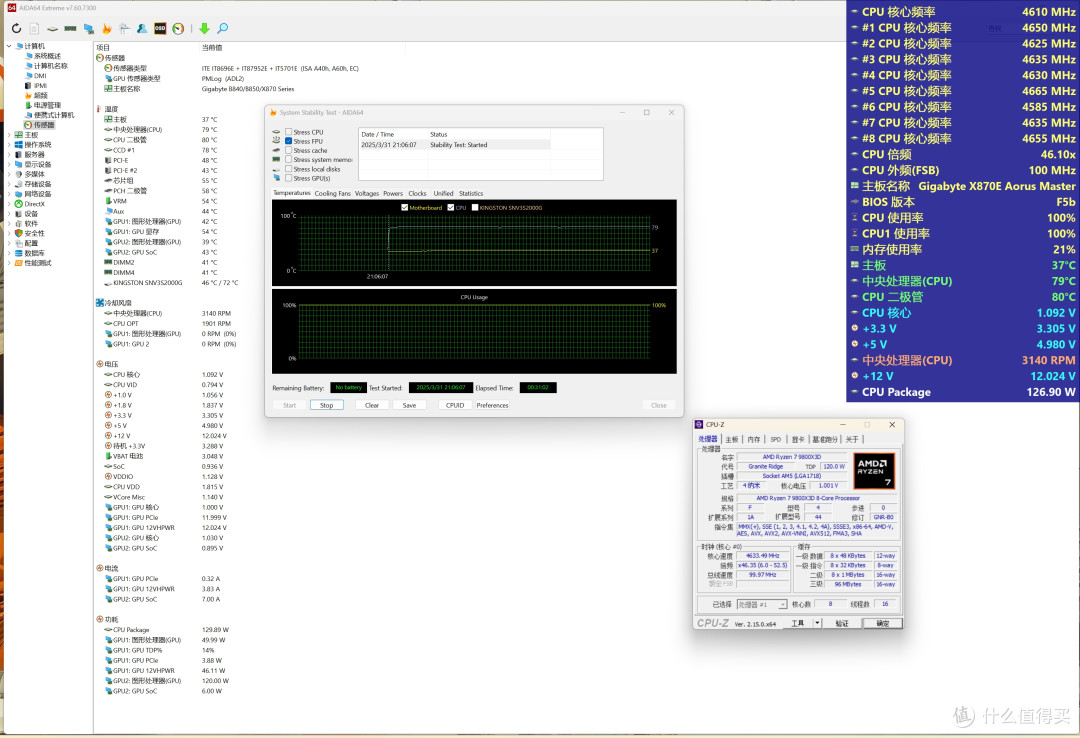The image size is (1080, 738).
Task: Expand the 主板 tree node
Action: (x=9, y=135)
